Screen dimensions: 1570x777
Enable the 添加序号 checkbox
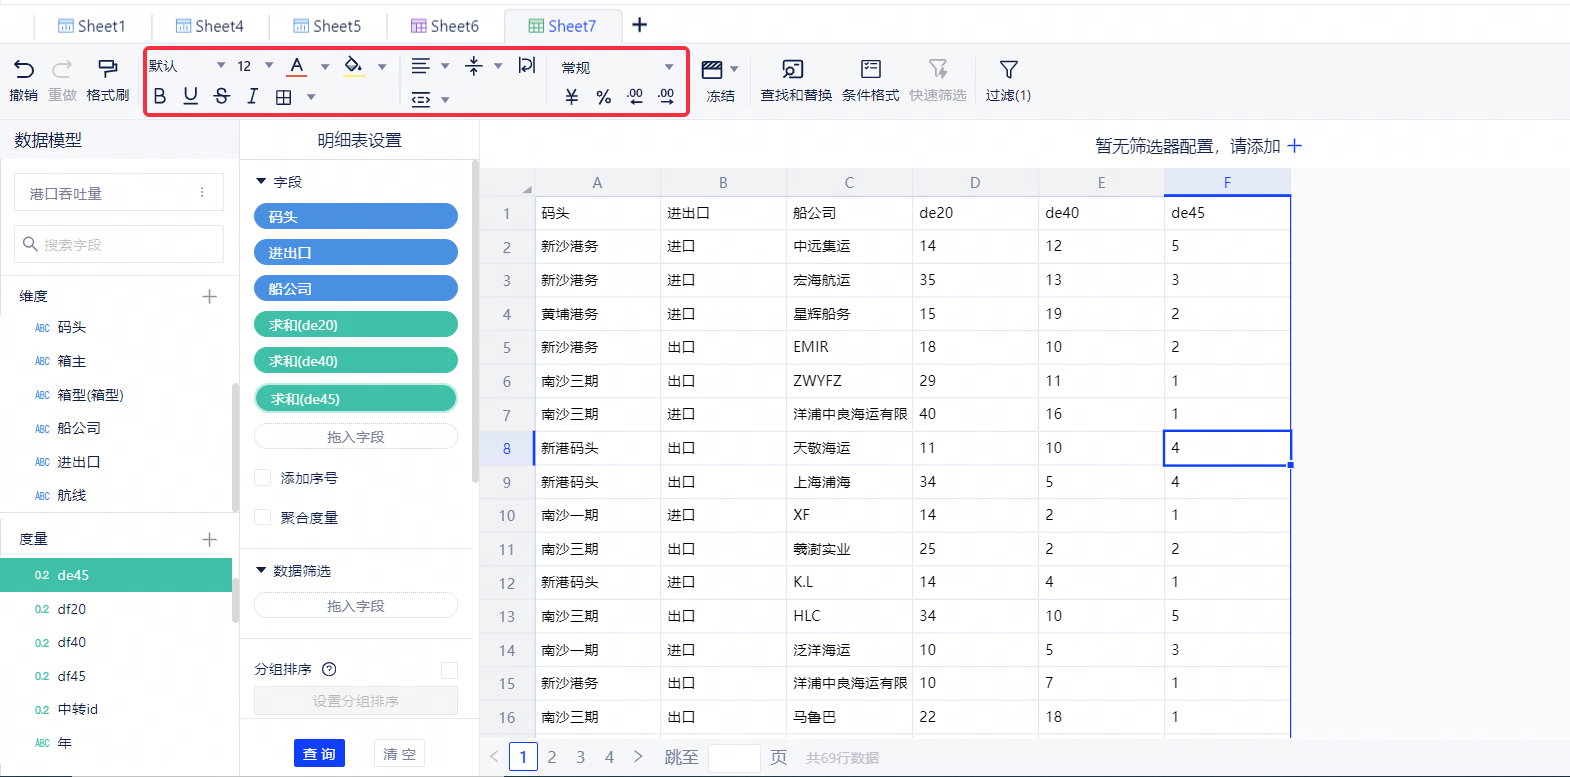(263, 478)
